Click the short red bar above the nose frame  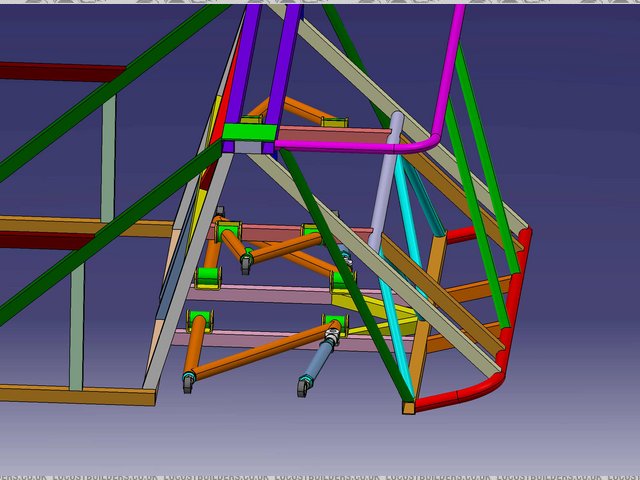(458, 236)
